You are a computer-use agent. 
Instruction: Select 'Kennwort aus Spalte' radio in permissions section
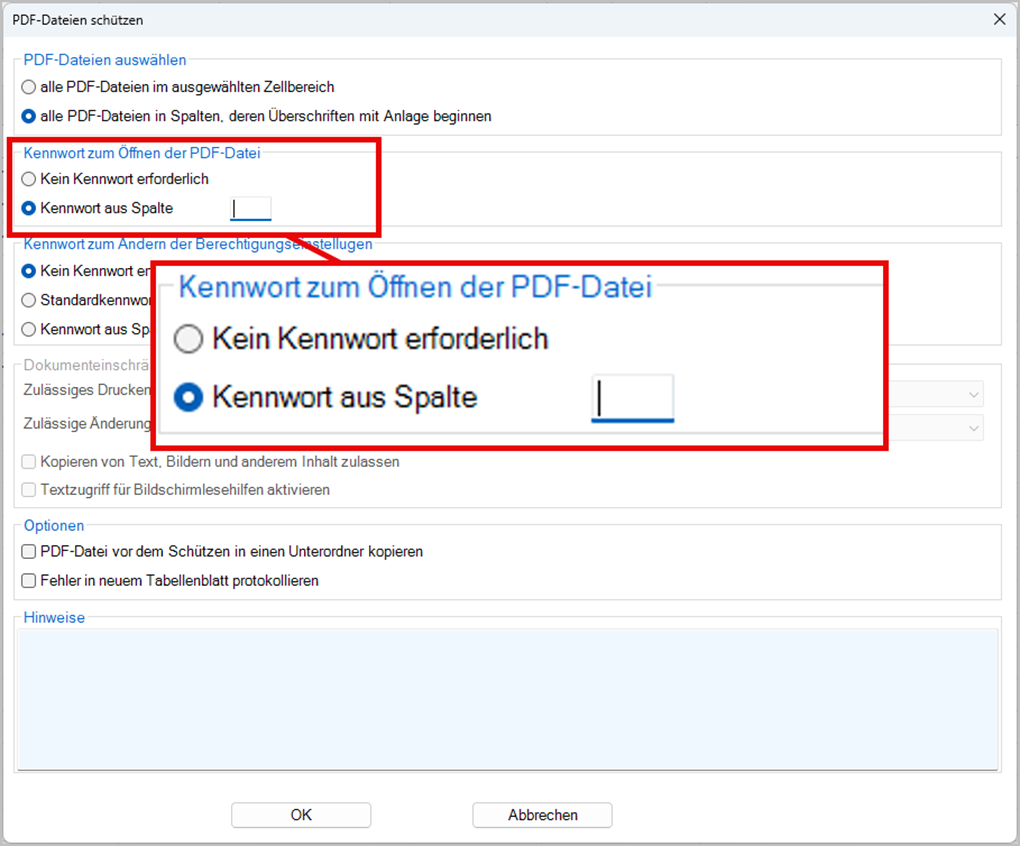(29, 329)
